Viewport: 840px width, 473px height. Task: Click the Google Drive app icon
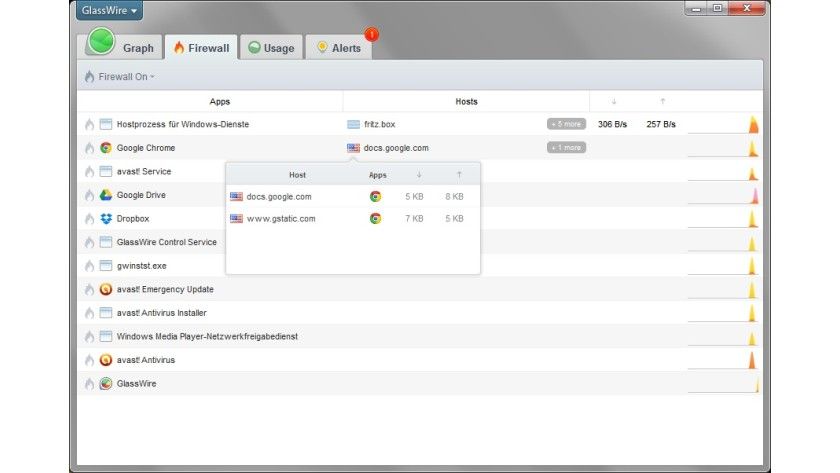106,195
